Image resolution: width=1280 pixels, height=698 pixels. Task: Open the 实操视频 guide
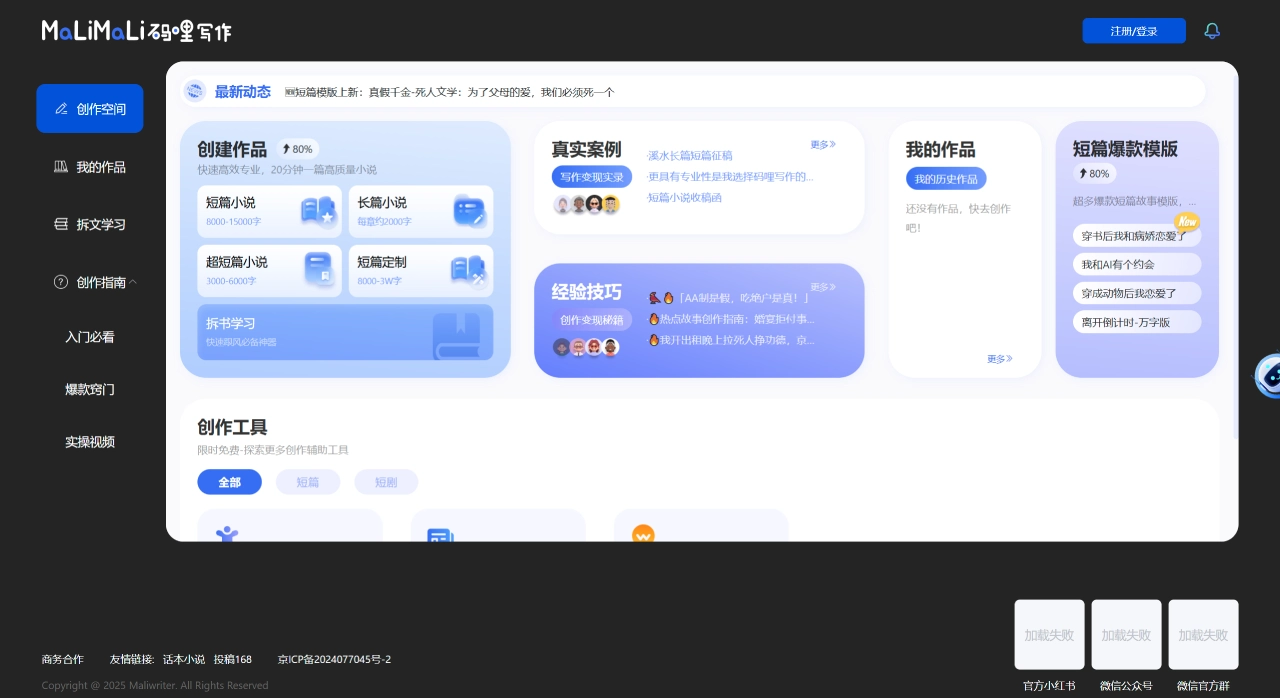(x=90, y=442)
